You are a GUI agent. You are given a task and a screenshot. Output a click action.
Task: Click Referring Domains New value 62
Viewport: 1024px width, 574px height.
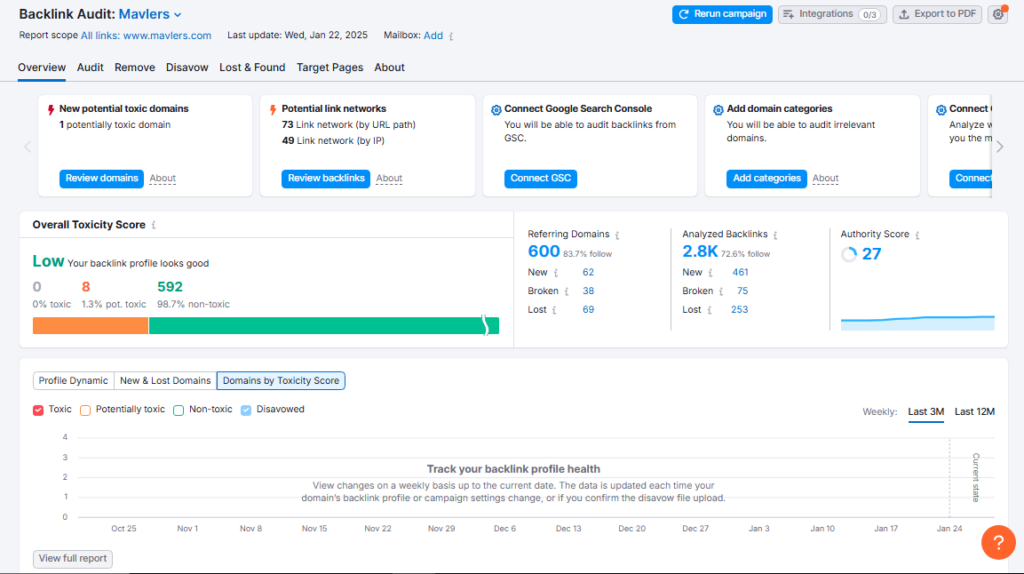pyautogui.click(x=588, y=272)
